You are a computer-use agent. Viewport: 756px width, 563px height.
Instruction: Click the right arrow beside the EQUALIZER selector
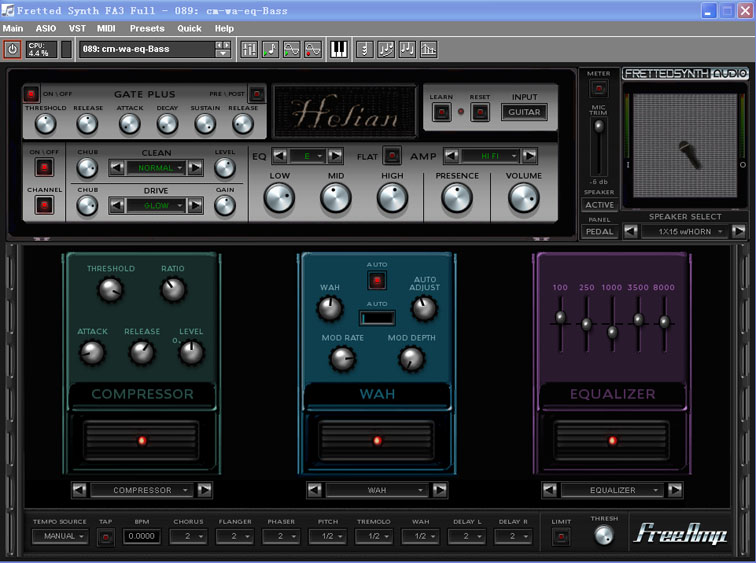coord(675,490)
